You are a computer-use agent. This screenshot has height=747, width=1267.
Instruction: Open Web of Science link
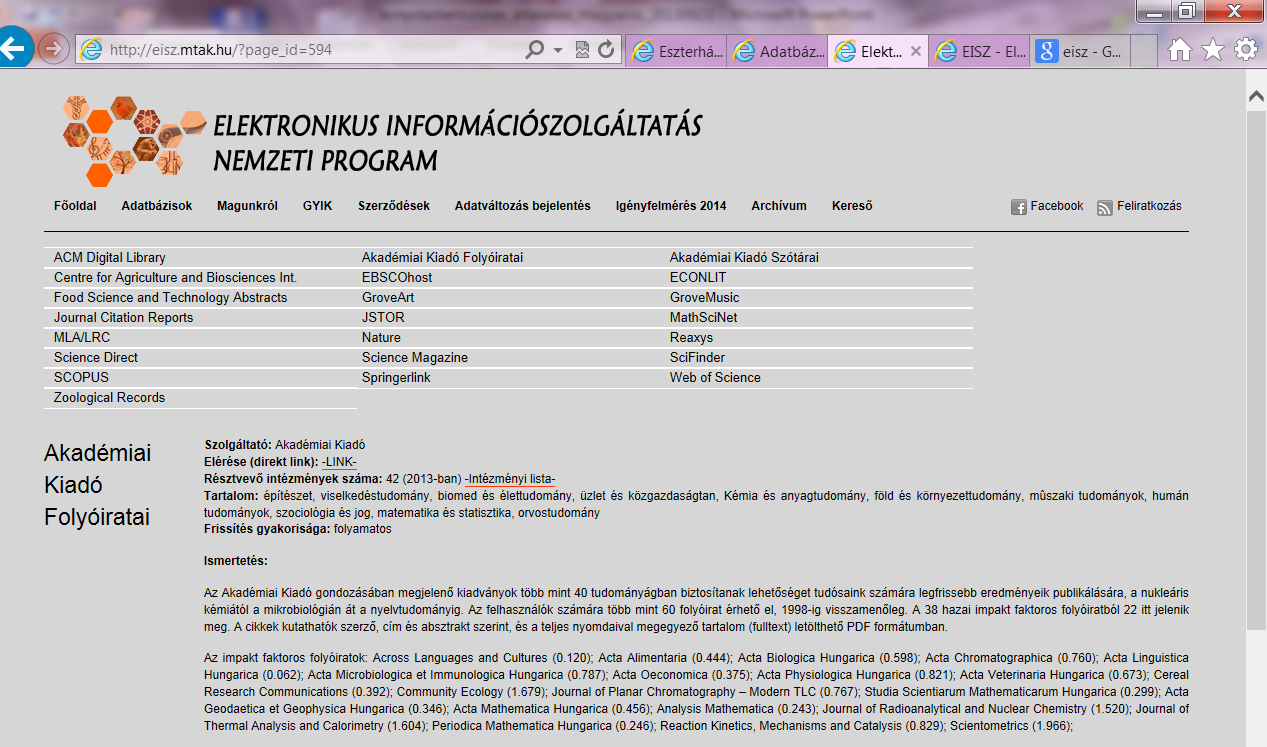coord(715,378)
